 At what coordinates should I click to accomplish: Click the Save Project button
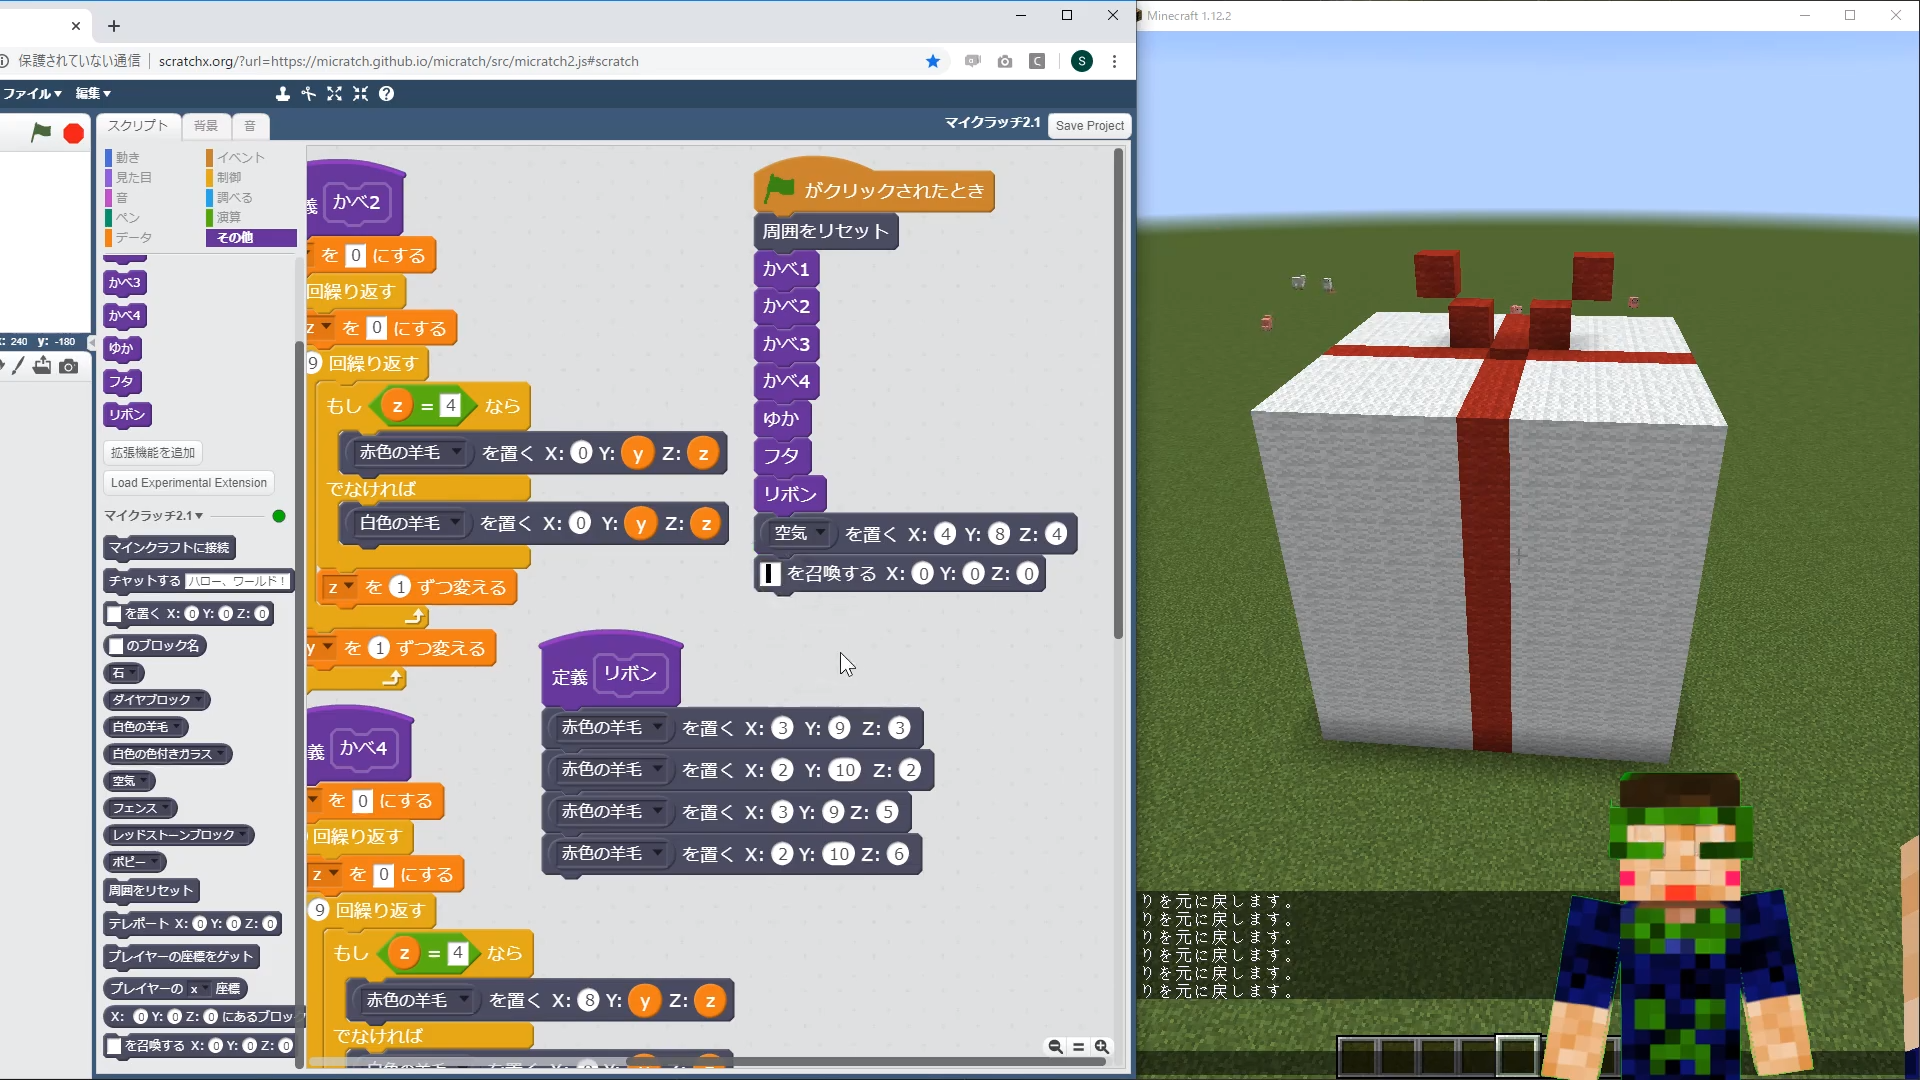(x=1089, y=126)
